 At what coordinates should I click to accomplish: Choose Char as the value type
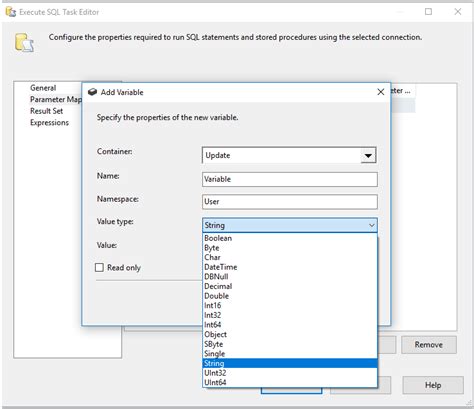pyautogui.click(x=290, y=257)
